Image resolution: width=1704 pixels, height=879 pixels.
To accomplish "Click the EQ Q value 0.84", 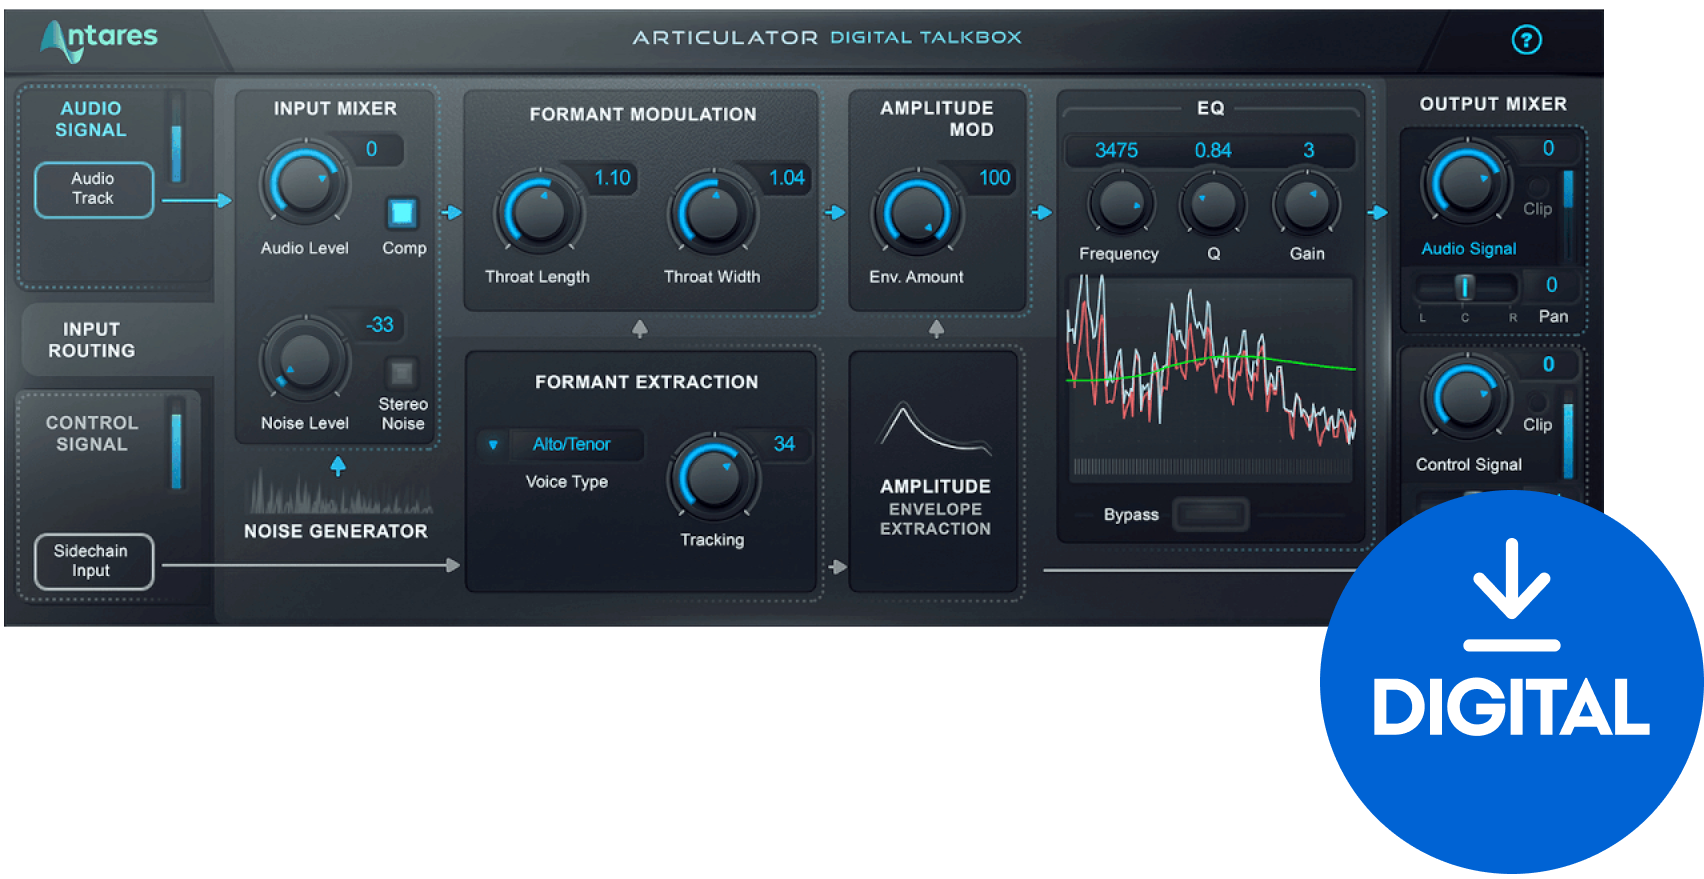I will [x=1213, y=150].
